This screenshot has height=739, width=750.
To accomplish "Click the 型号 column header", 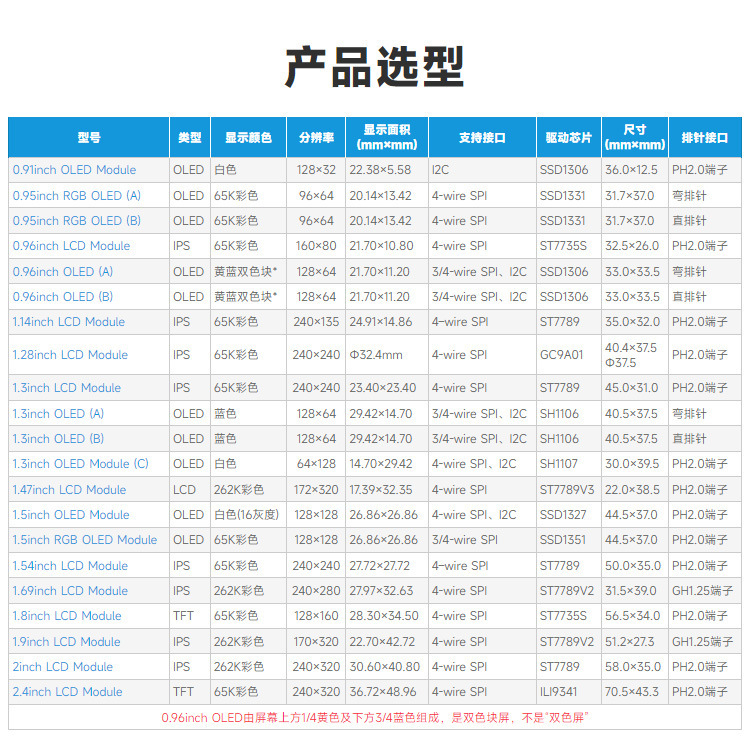I will click(x=89, y=138).
